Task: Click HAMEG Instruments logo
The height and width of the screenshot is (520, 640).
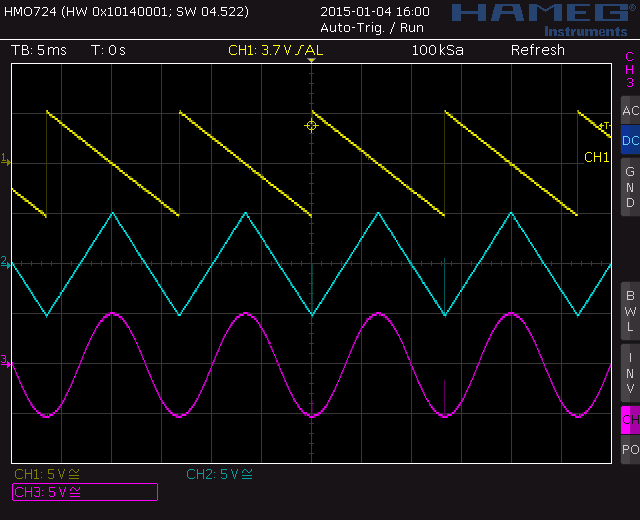Action: pyautogui.click(x=539, y=17)
